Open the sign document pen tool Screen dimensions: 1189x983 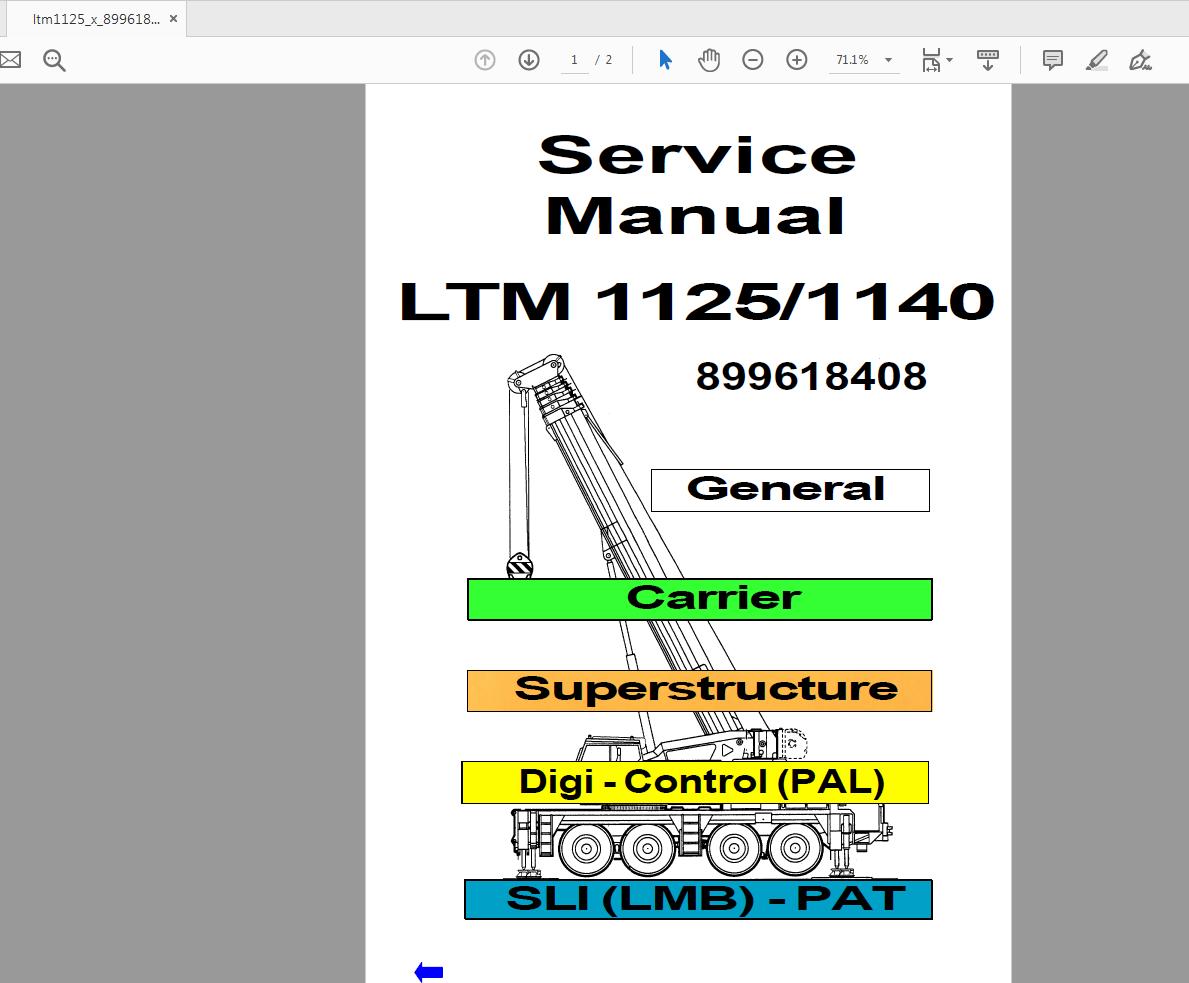[x=1140, y=60]
